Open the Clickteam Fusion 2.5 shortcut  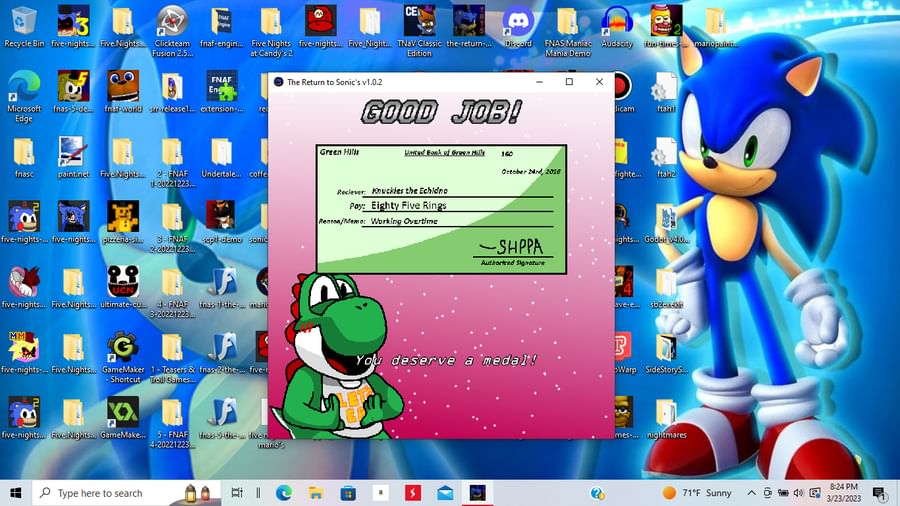click(x=172, y=31)
